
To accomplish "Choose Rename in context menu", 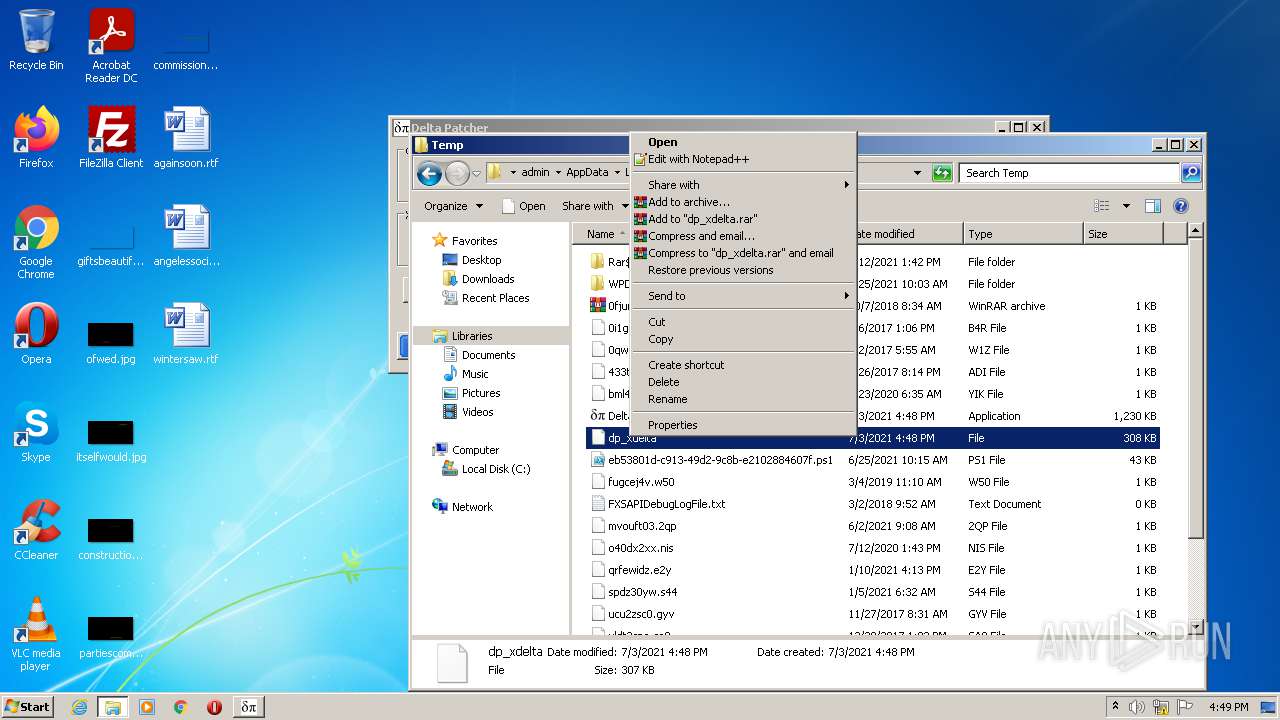I will coord(742,399).
